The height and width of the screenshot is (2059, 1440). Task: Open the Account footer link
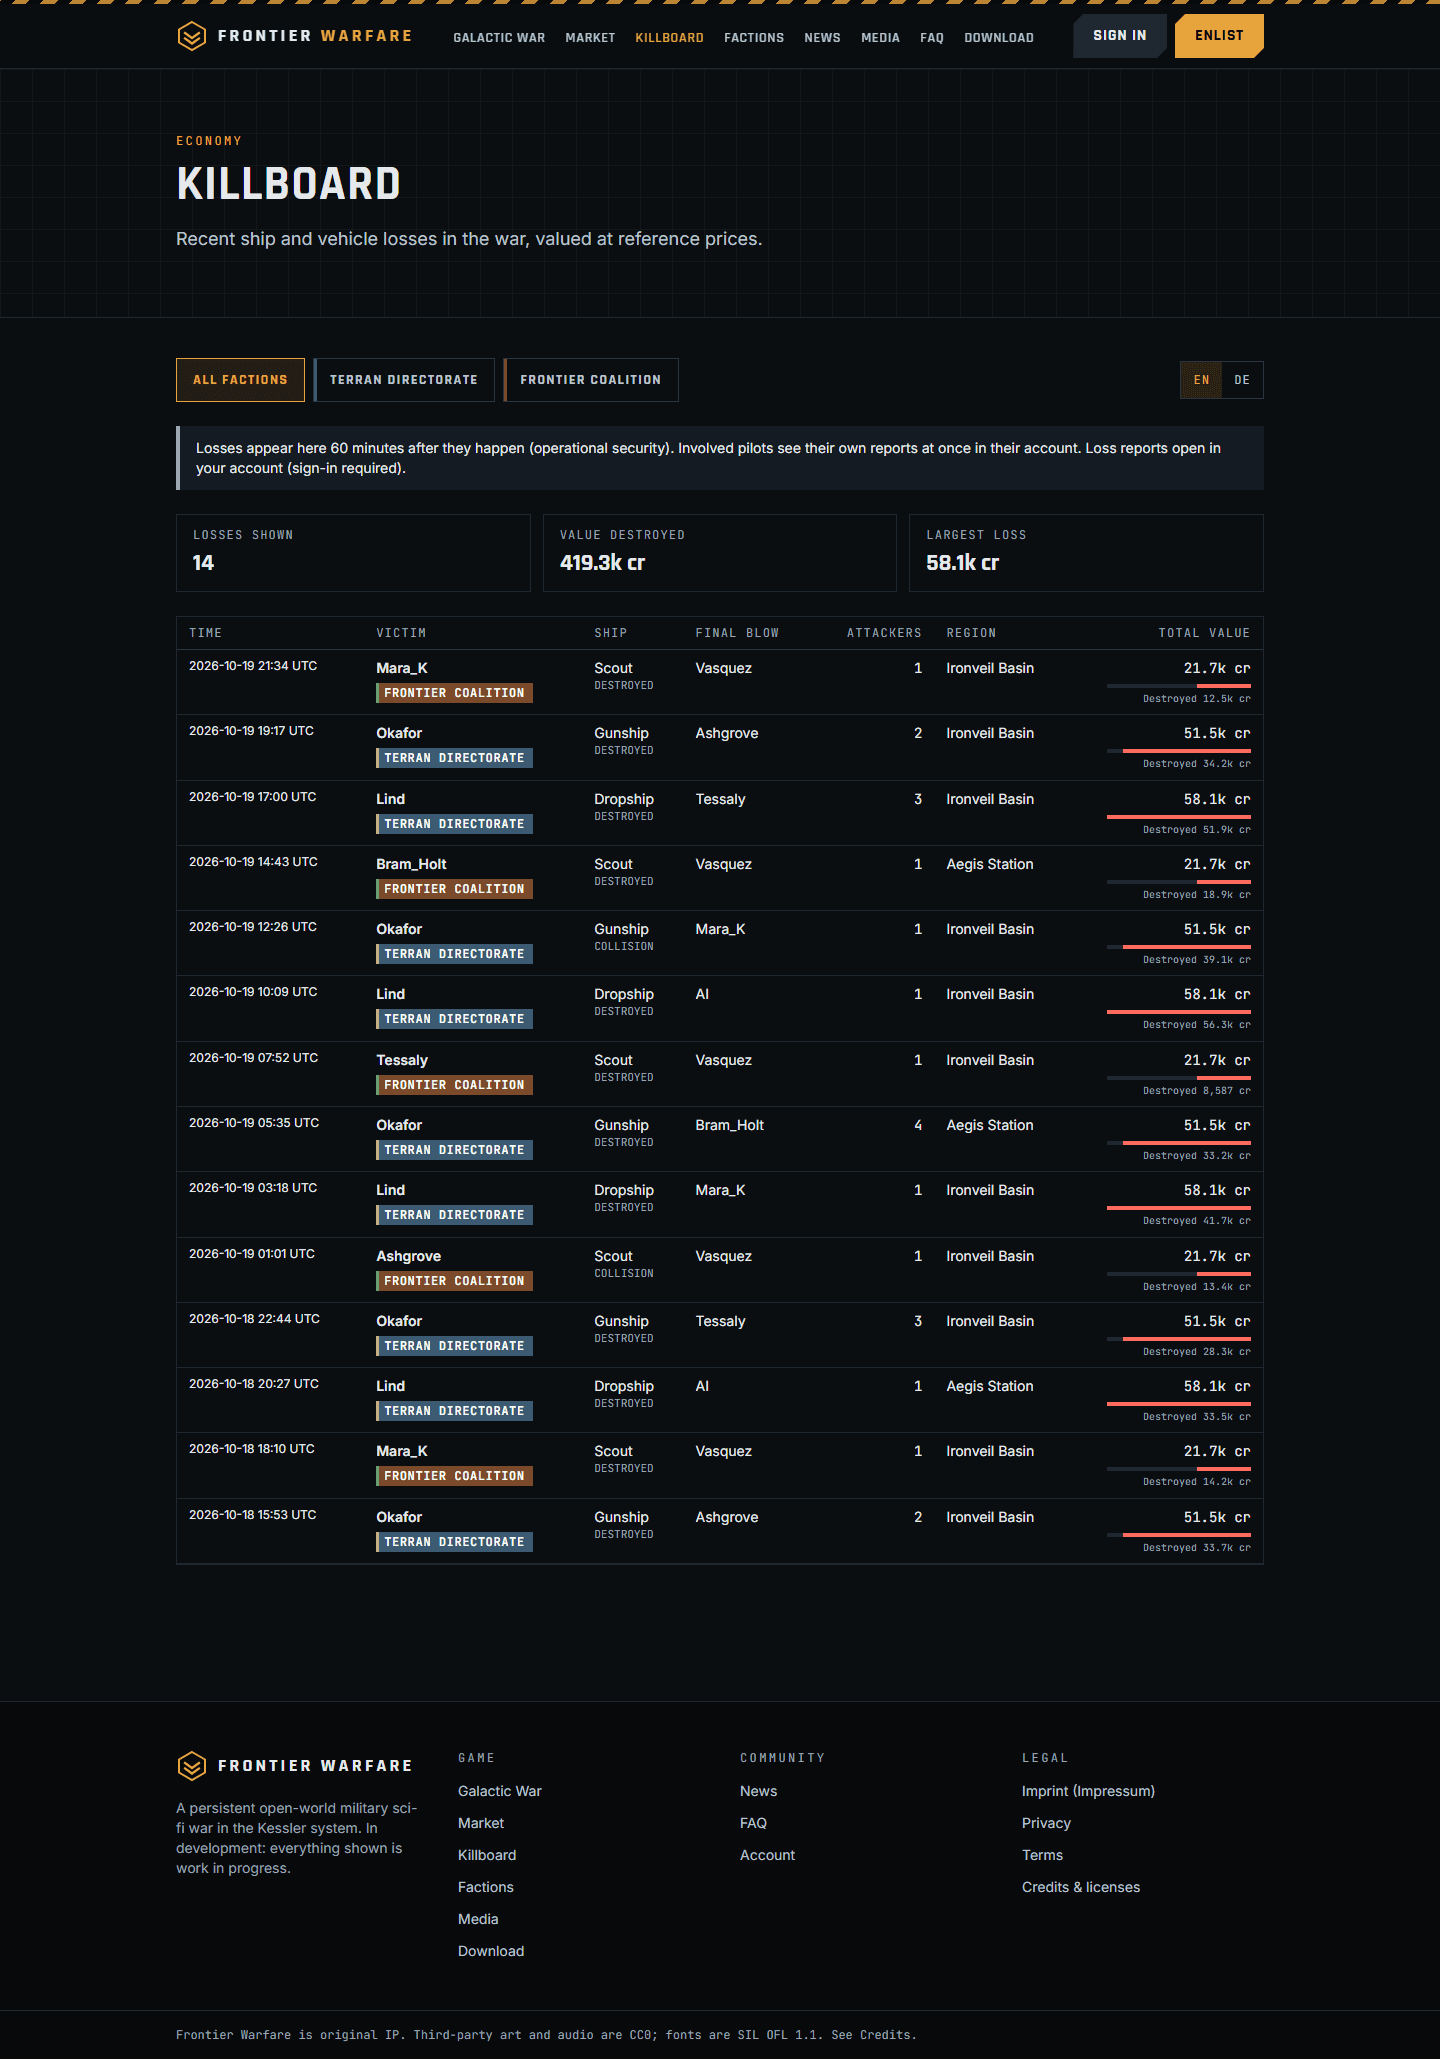click(x=768, y=1855)
